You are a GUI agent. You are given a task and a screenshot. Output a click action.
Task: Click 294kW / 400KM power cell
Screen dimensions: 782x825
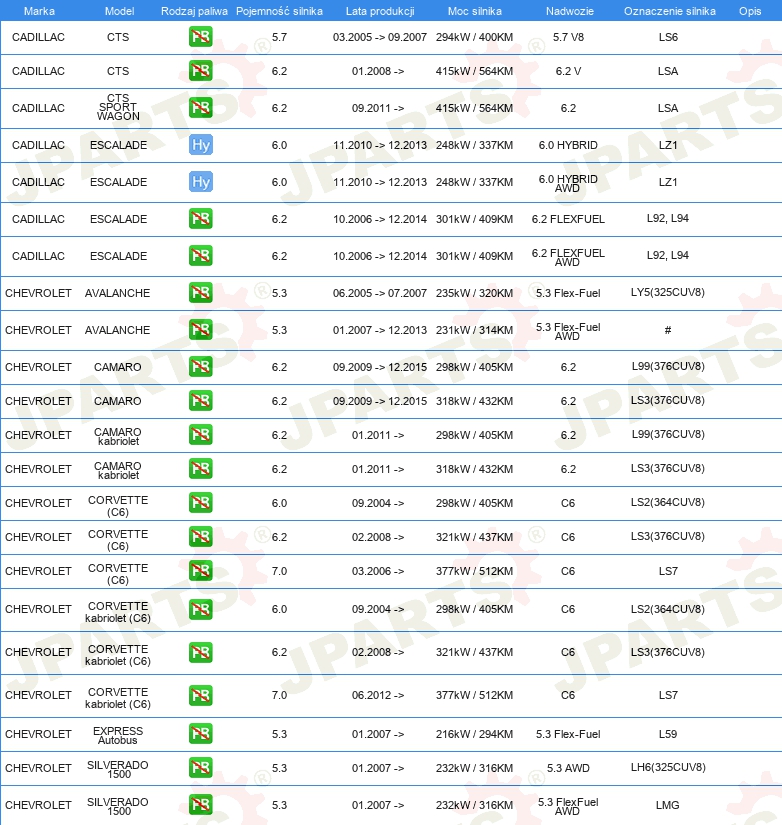474,37
